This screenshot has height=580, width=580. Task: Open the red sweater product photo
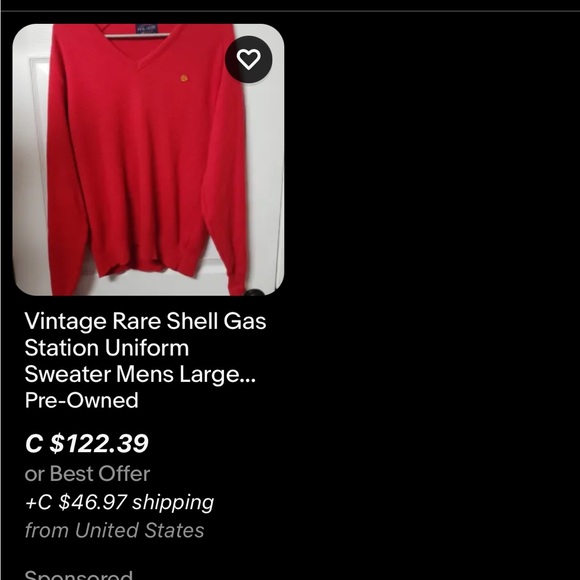(x=148, y=160)
